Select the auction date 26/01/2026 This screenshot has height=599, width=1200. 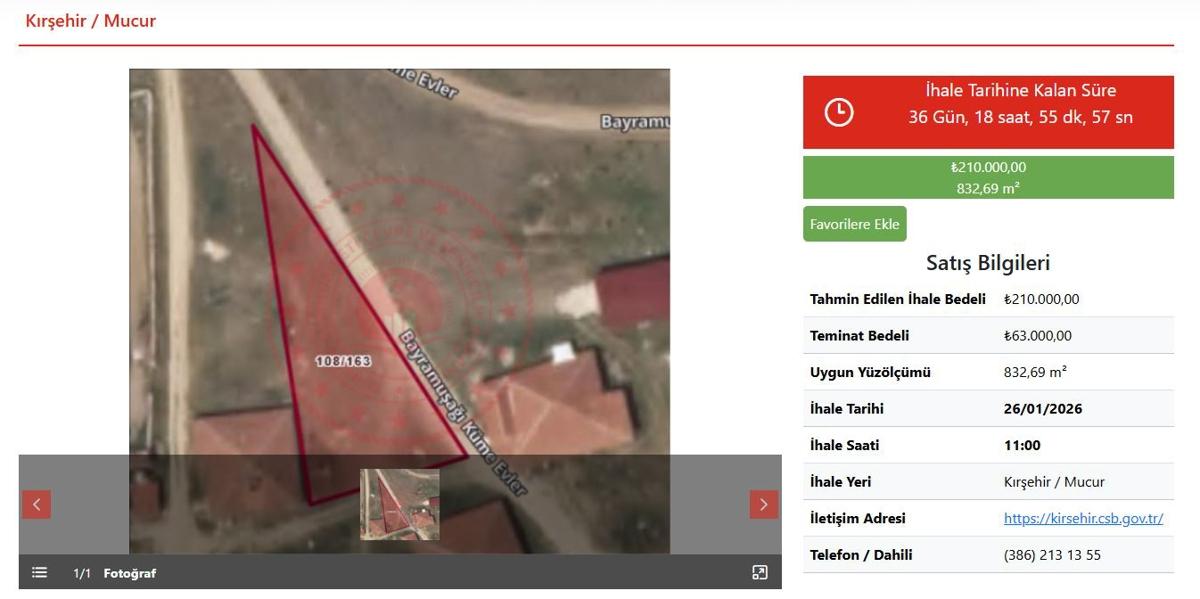(x=1042, y=409)
